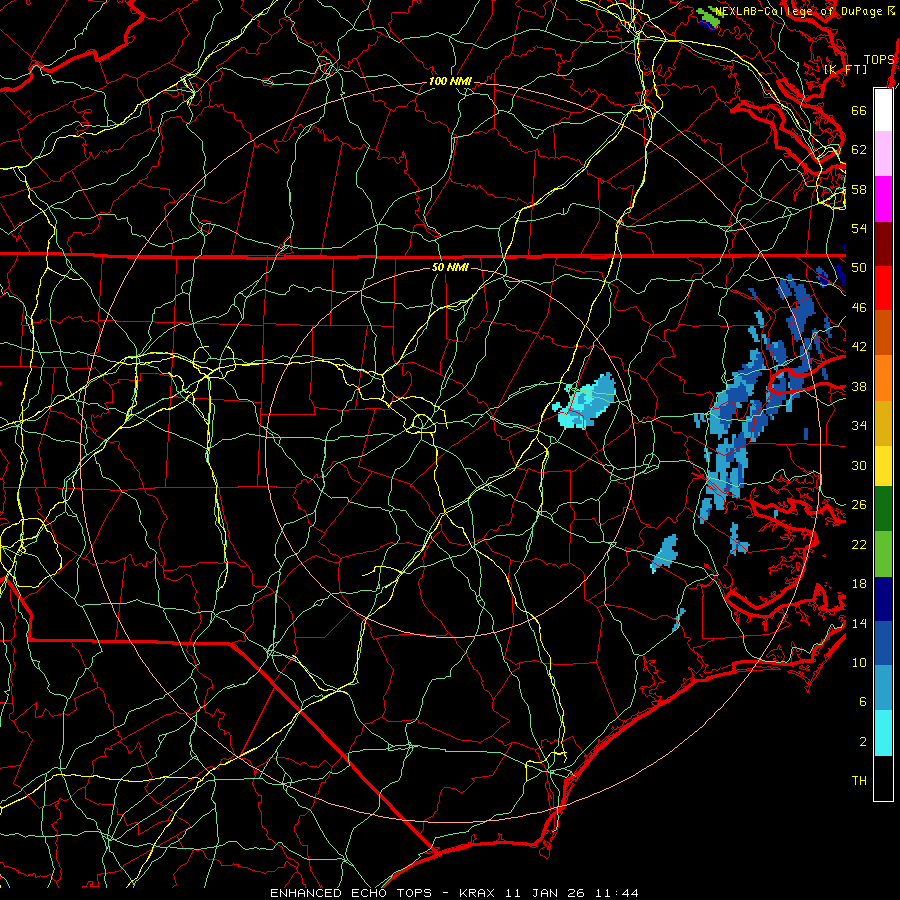Click the dark red 54 kft legend swatch
The width and height of the screenshot is (900, 900).
pos(883,244)
